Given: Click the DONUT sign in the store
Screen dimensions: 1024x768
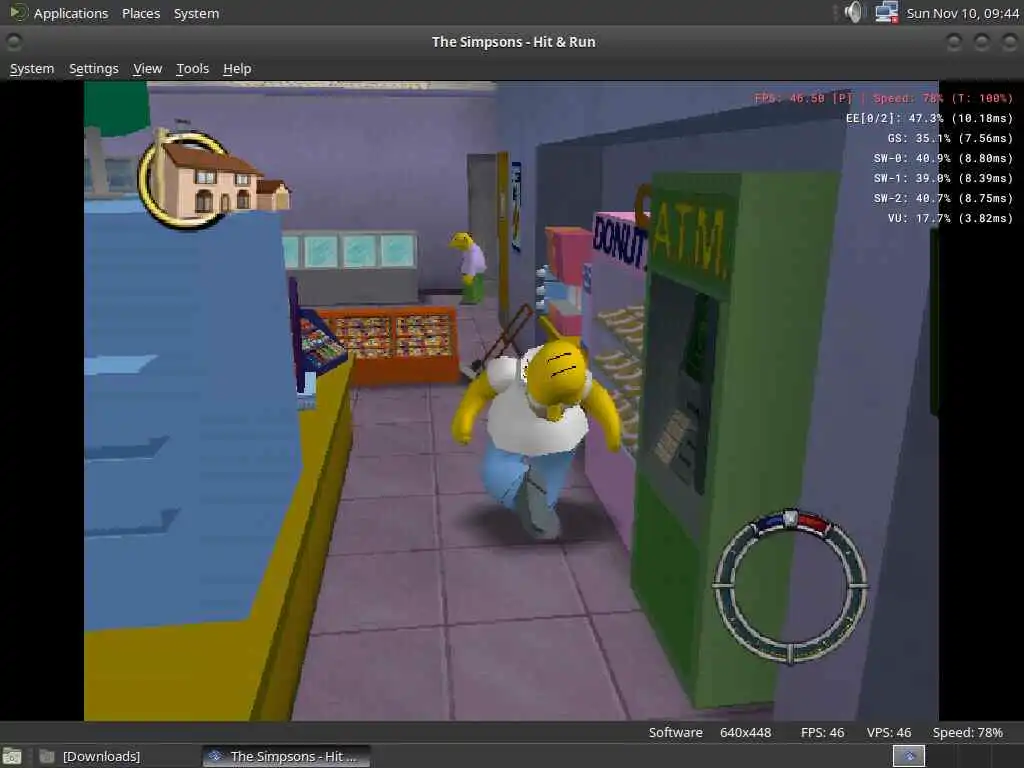Looking at the screenshot, I should 618,242.
